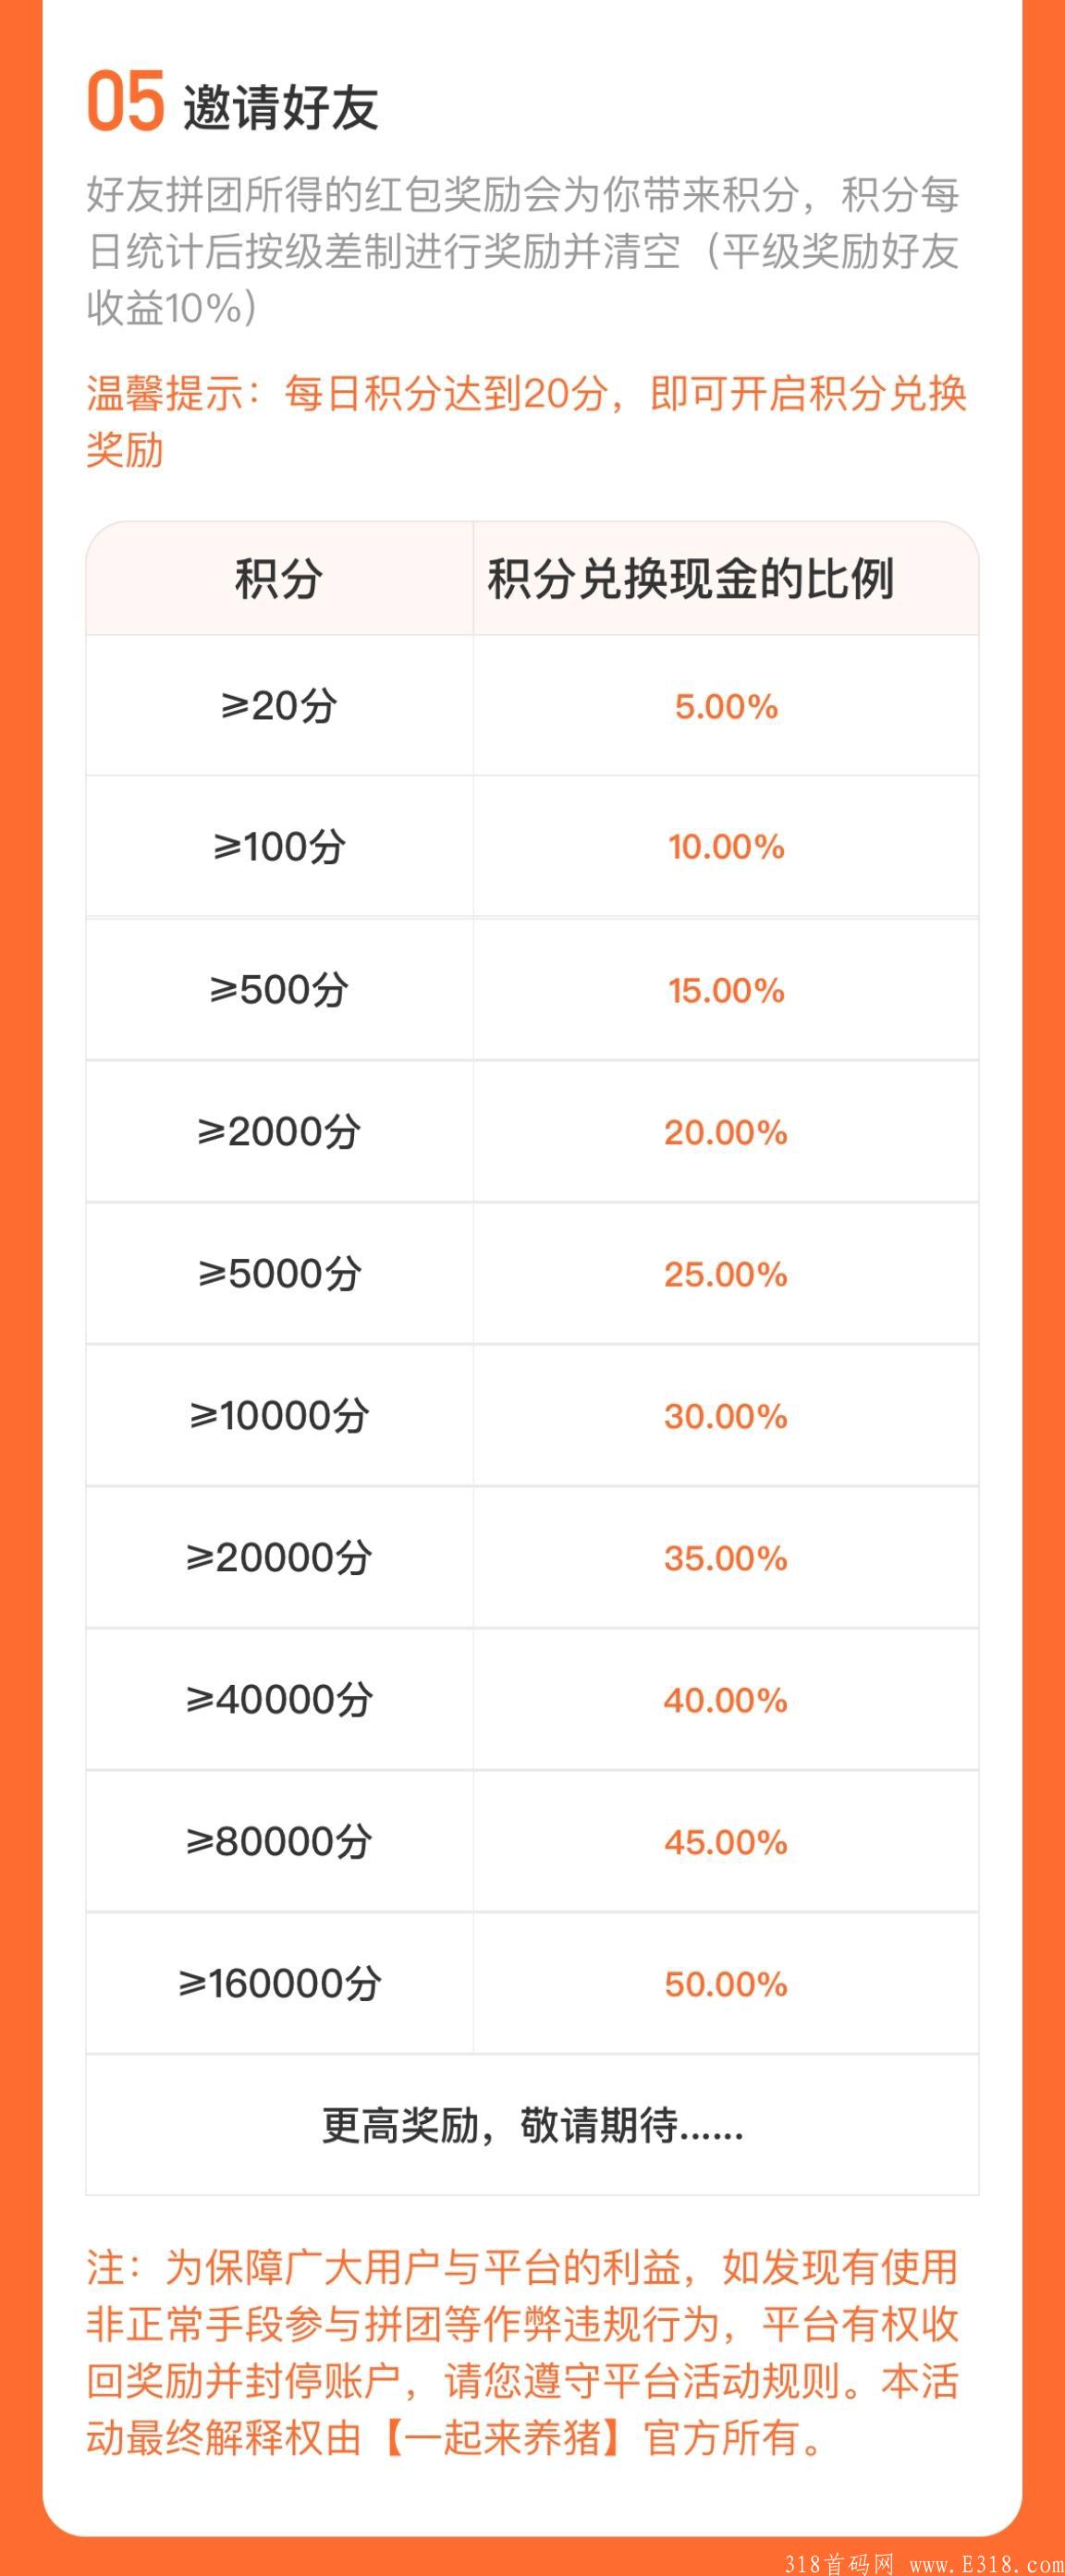
Task: Click the 5.00% exchange ratio
Action: [x=726, y=707]
